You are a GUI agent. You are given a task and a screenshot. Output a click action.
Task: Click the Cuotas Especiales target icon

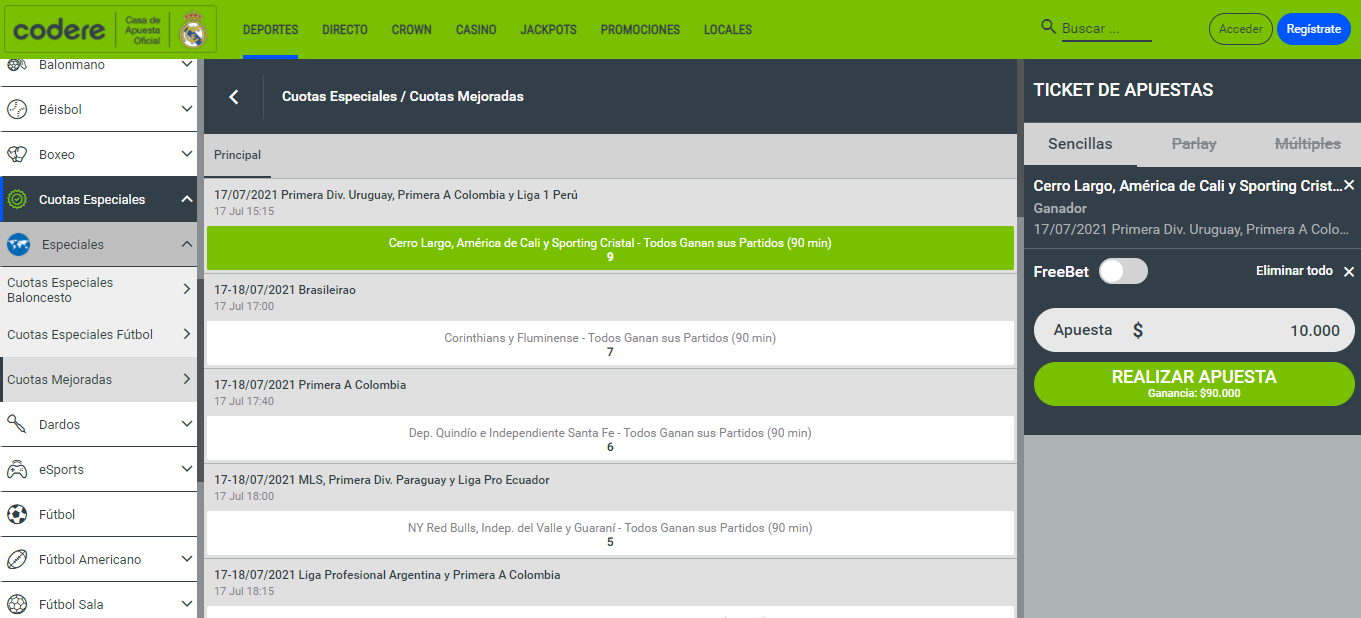(17, 200)
